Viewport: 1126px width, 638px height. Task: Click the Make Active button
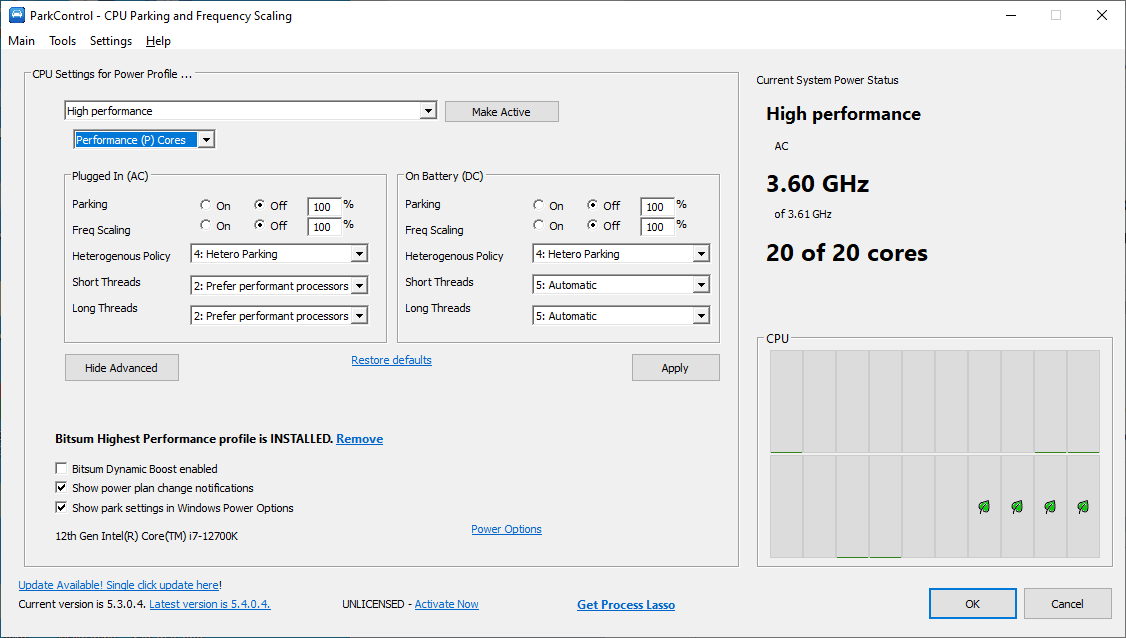click(x=501, y=111)
